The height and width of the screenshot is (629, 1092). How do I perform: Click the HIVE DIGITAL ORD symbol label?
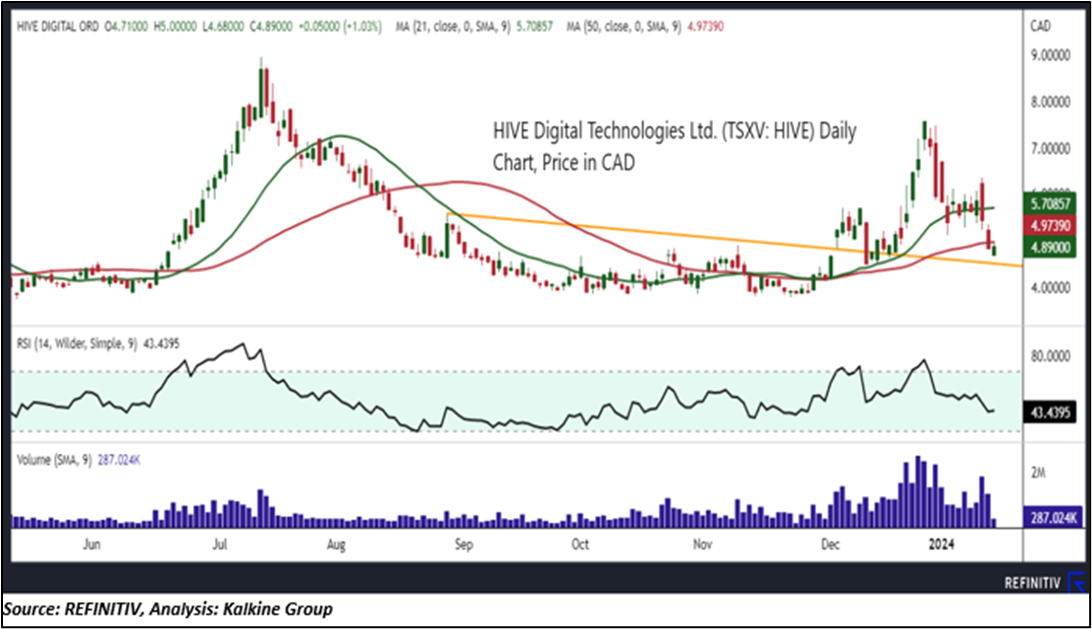pos(58,27)
